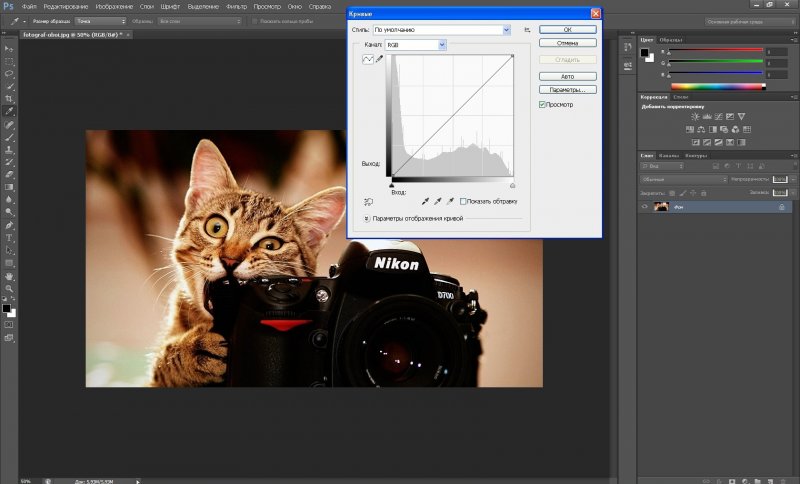This screenshot has width=800, height=484.
Task: Toggle lock position in Layers panel
Action: [693, 193]
